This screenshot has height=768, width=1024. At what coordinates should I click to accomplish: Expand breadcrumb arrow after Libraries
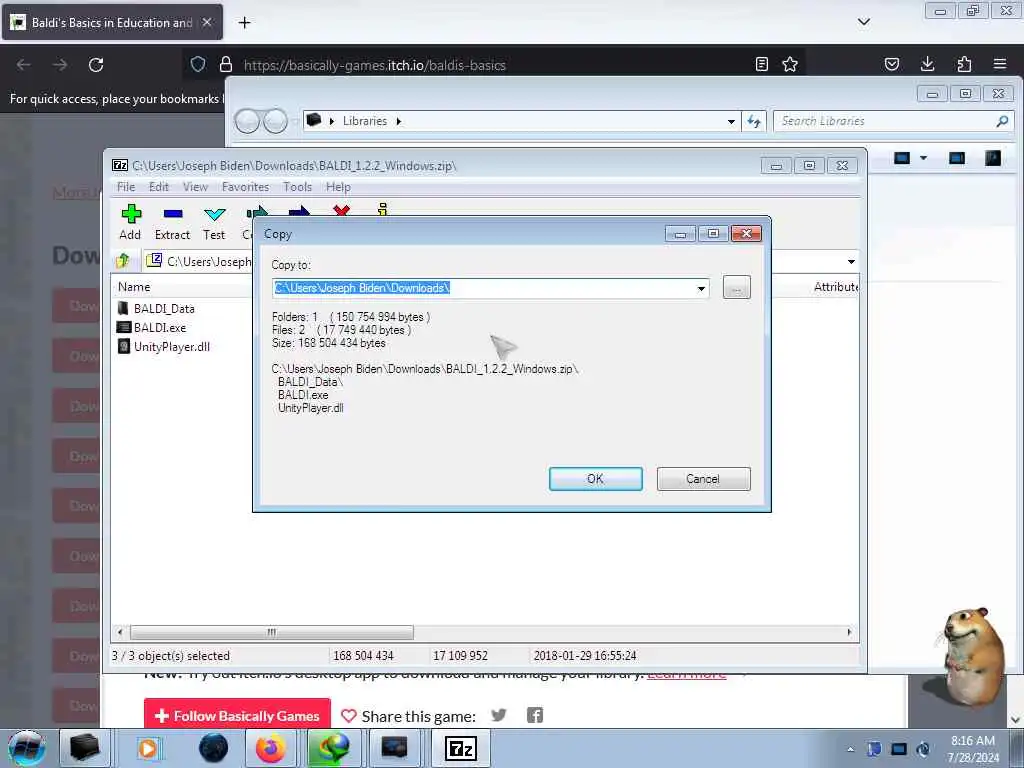pos(398,121)
